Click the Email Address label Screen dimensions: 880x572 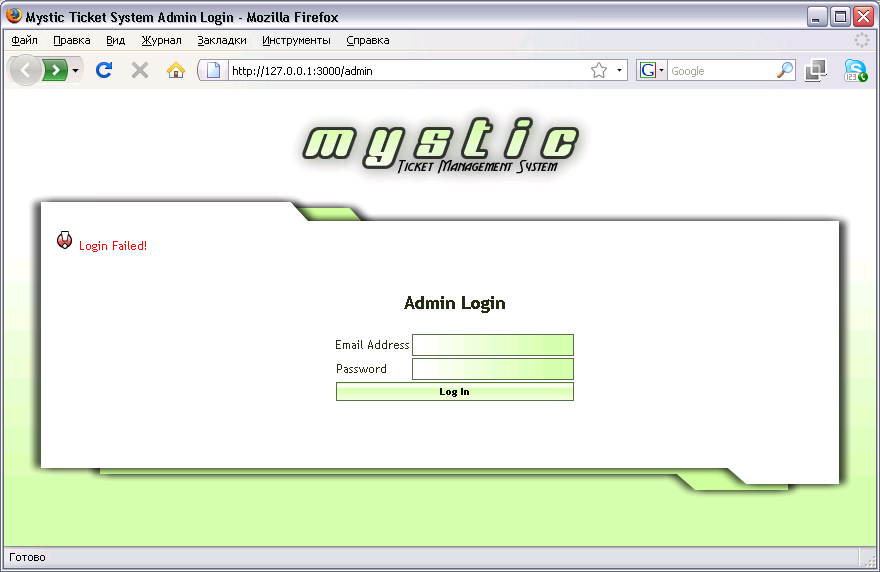pyautogui.click(x=372, y=345)
